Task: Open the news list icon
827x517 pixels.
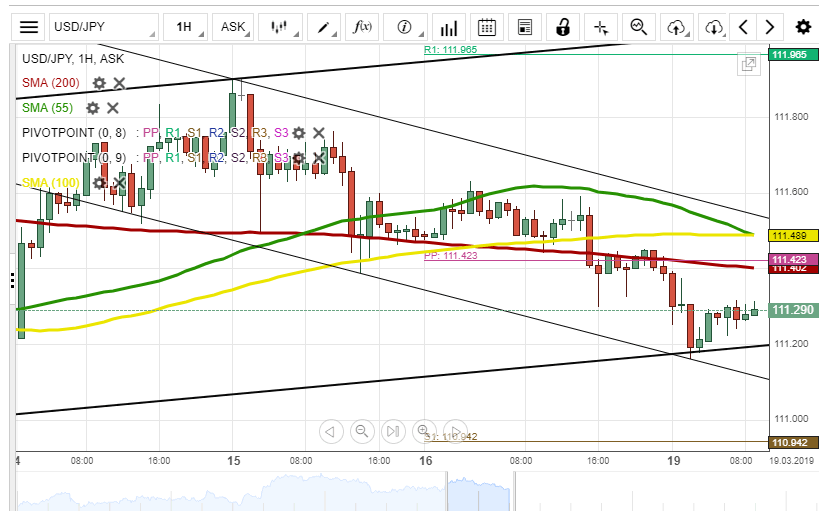Action: (x=525, y=27)
